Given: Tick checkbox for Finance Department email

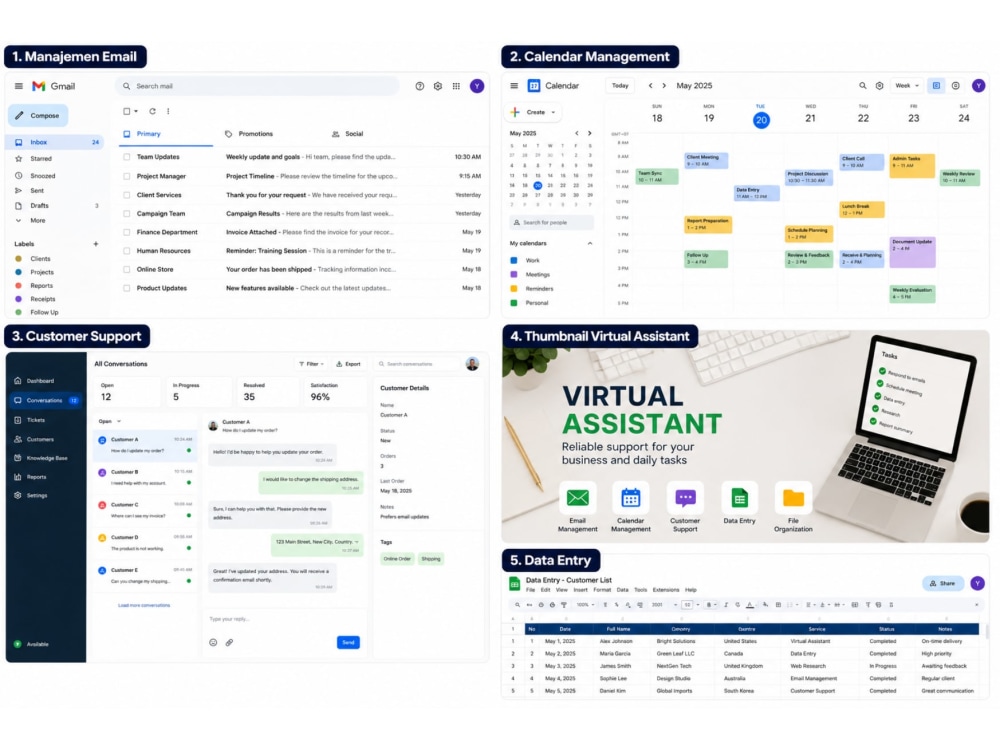Looking at the screenshot, I should pyautogui.click(x=126, y=232).
